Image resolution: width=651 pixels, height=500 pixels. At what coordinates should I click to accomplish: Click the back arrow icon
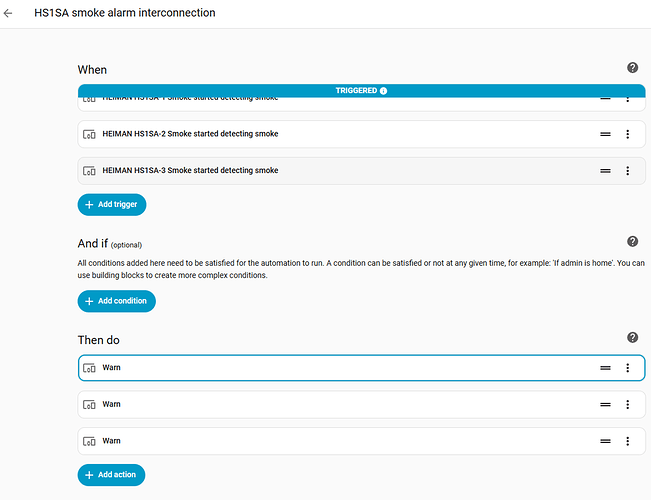(9, 13)
